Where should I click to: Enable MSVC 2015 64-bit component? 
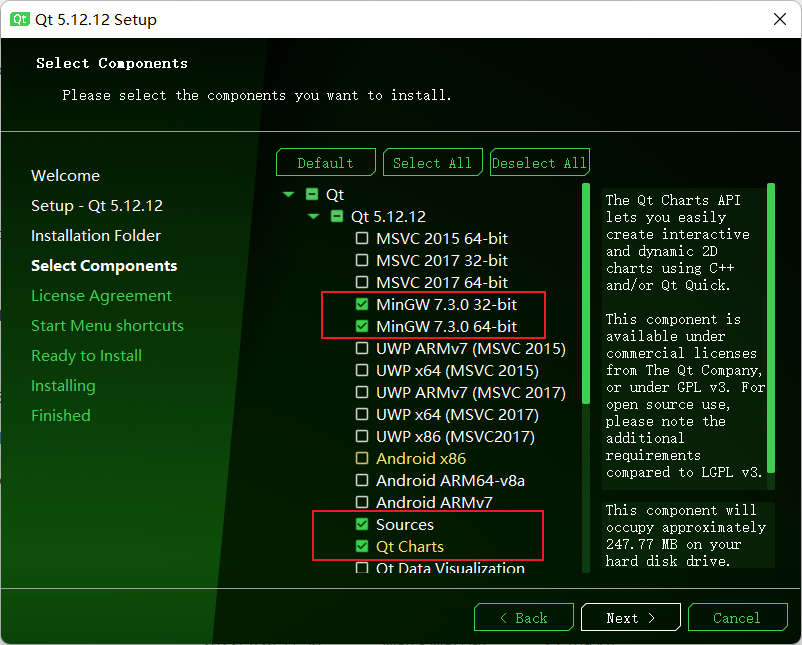point(362,238)
